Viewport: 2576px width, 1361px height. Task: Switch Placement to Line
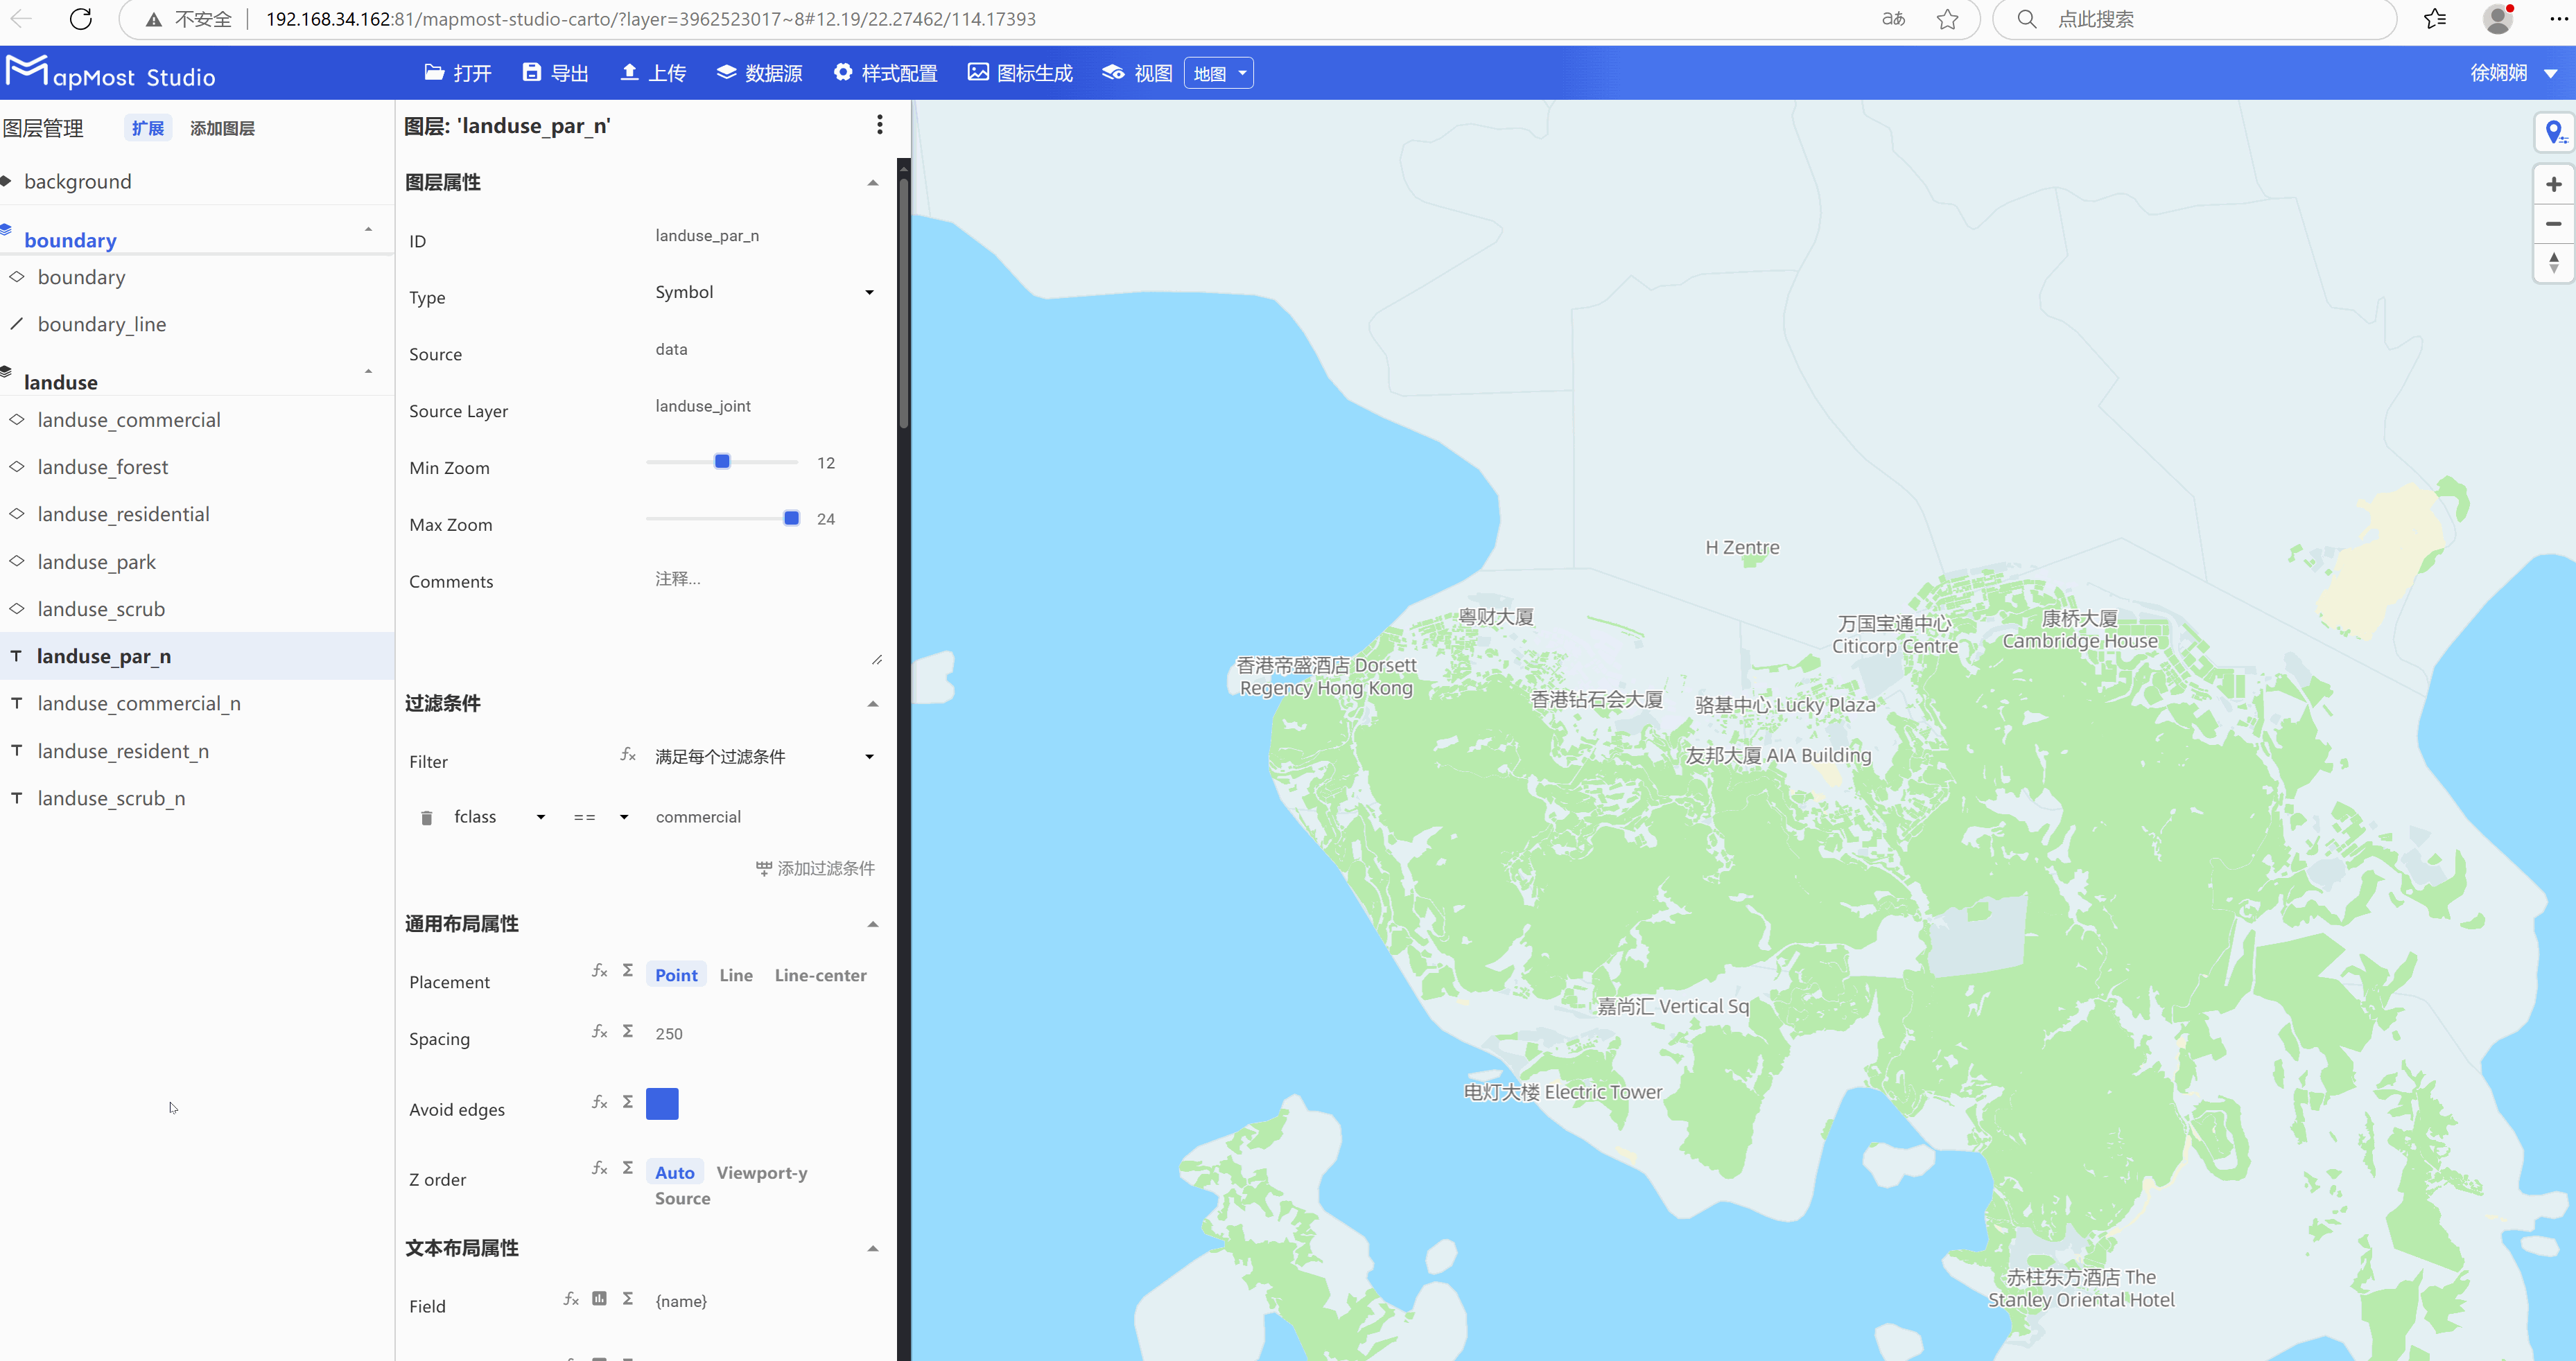[x=736, y=975]
